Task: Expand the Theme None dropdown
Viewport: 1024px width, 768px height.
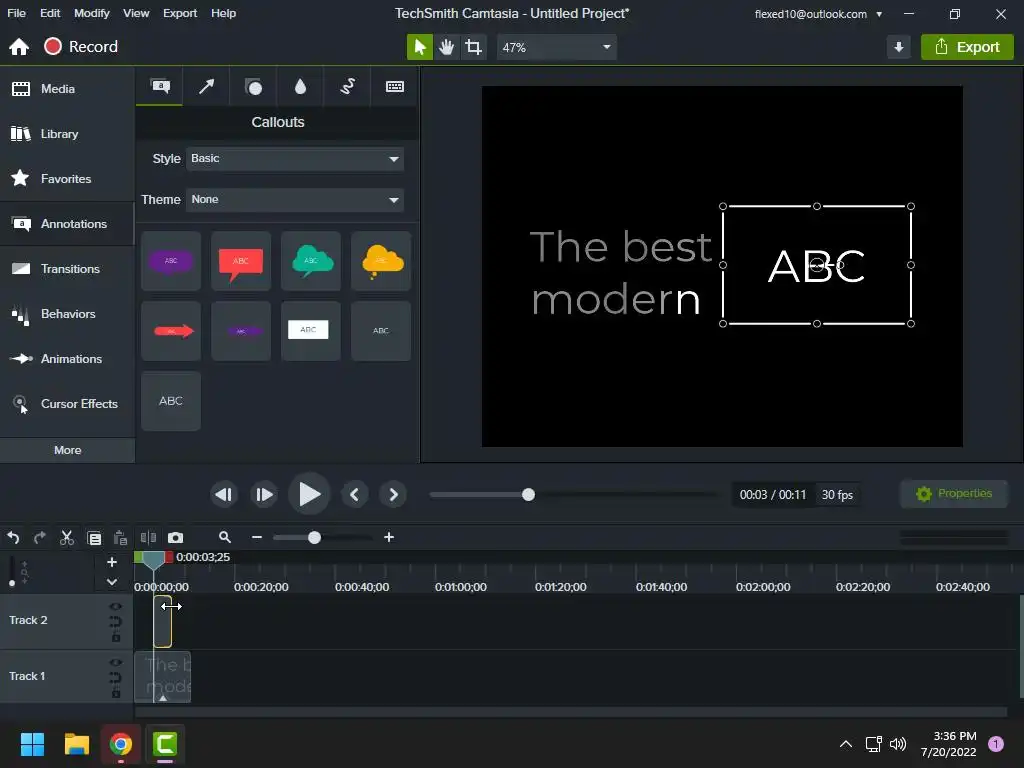Action: click(295, 200)
